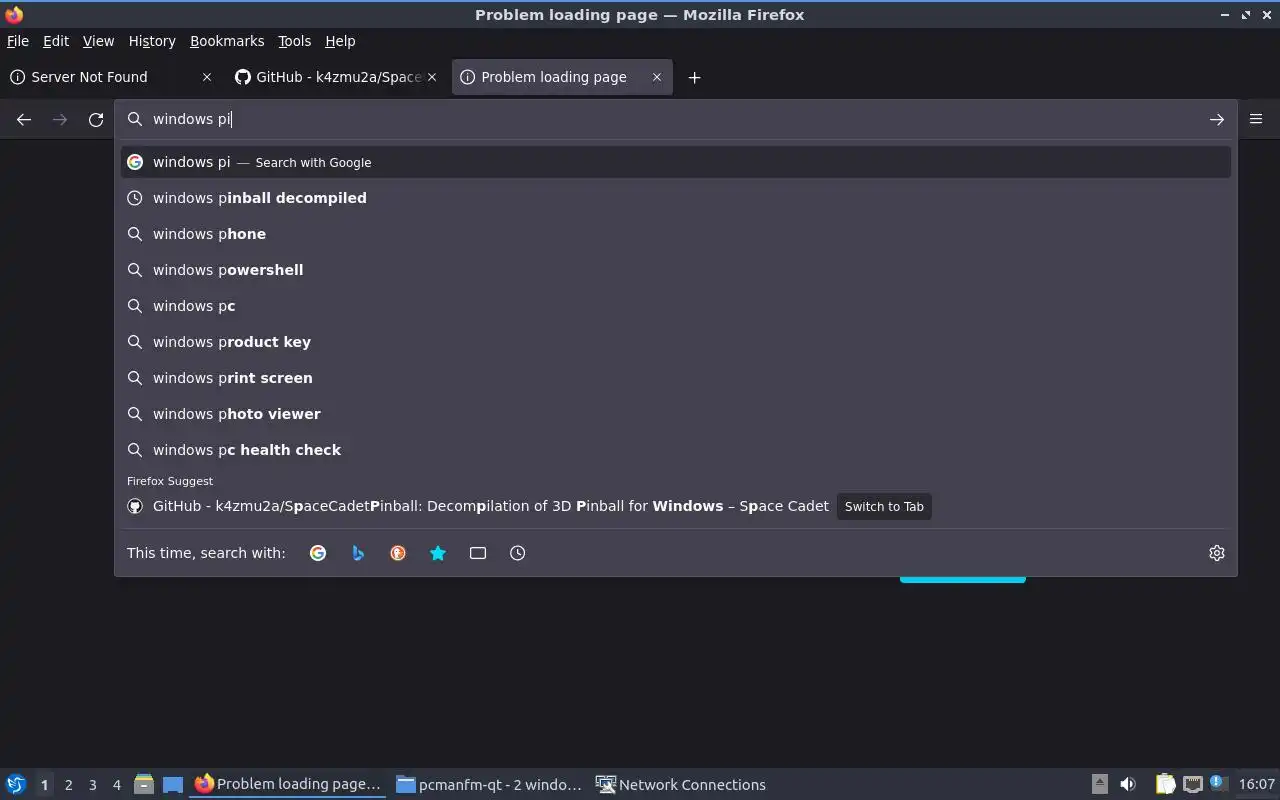Click the network icon in system tray
The height and width of the screenshot is (800, 1280).
click(1192, 784)
